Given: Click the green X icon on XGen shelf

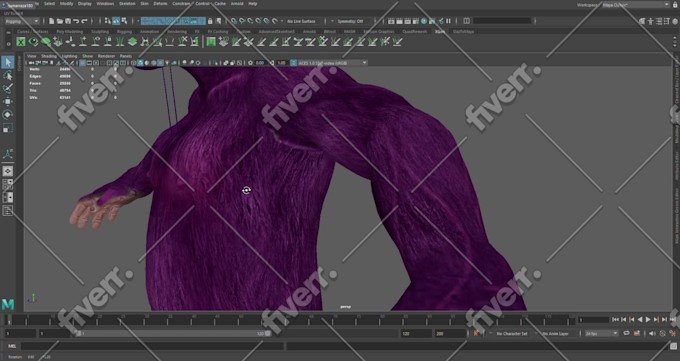Looking at the screenshot, I should point(21,42).
